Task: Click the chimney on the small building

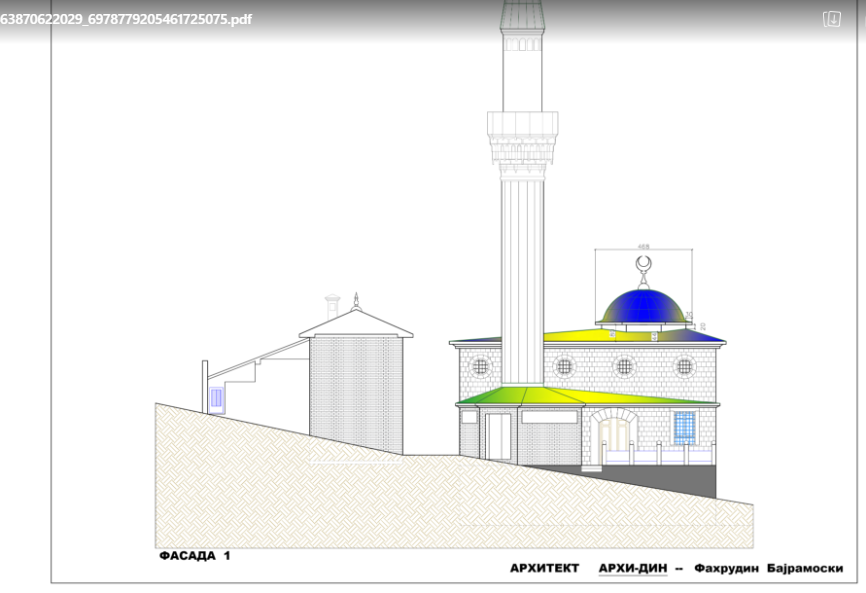Action: 333,306
